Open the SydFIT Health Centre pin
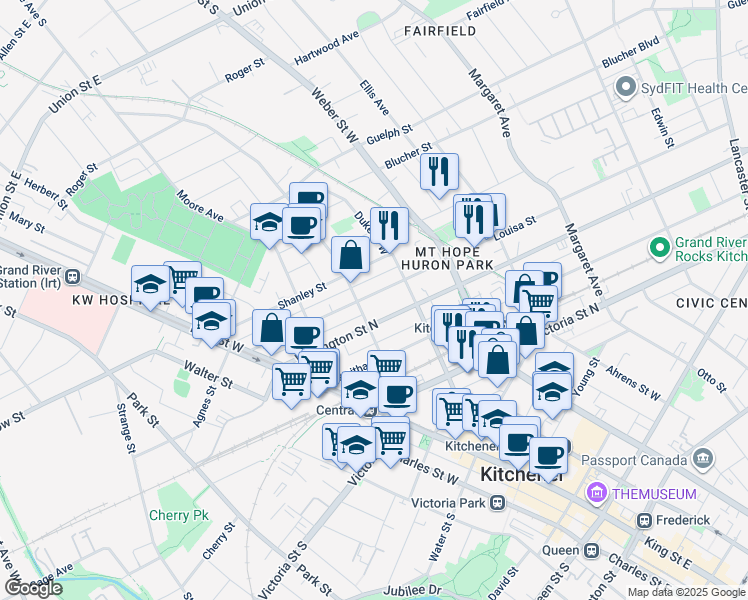This screenshot has width=748, height=600. coord(626,88)
